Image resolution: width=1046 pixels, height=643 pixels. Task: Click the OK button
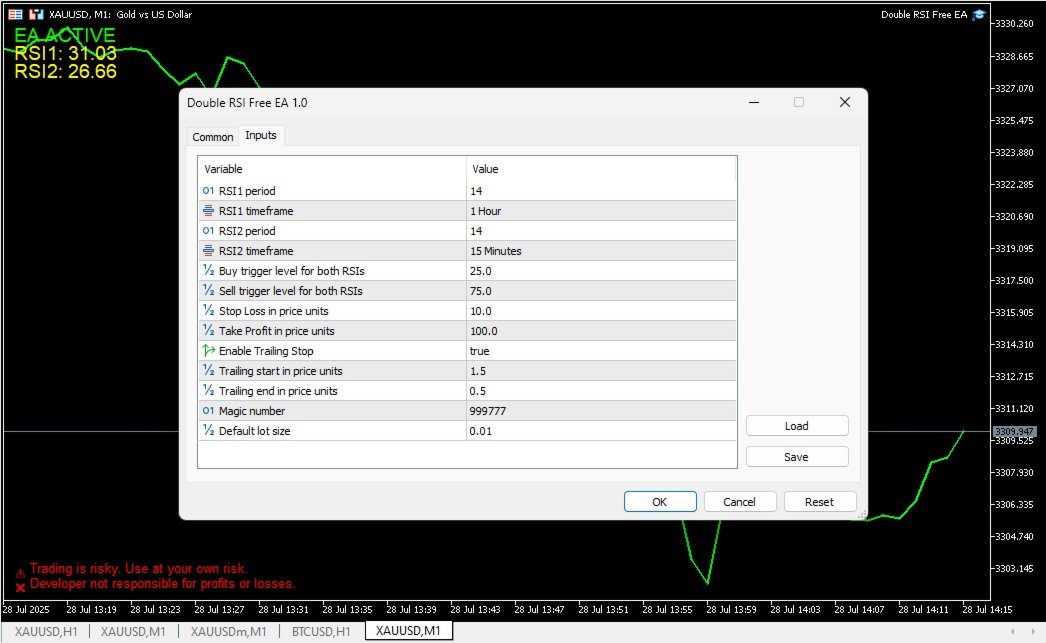[660, 502]
